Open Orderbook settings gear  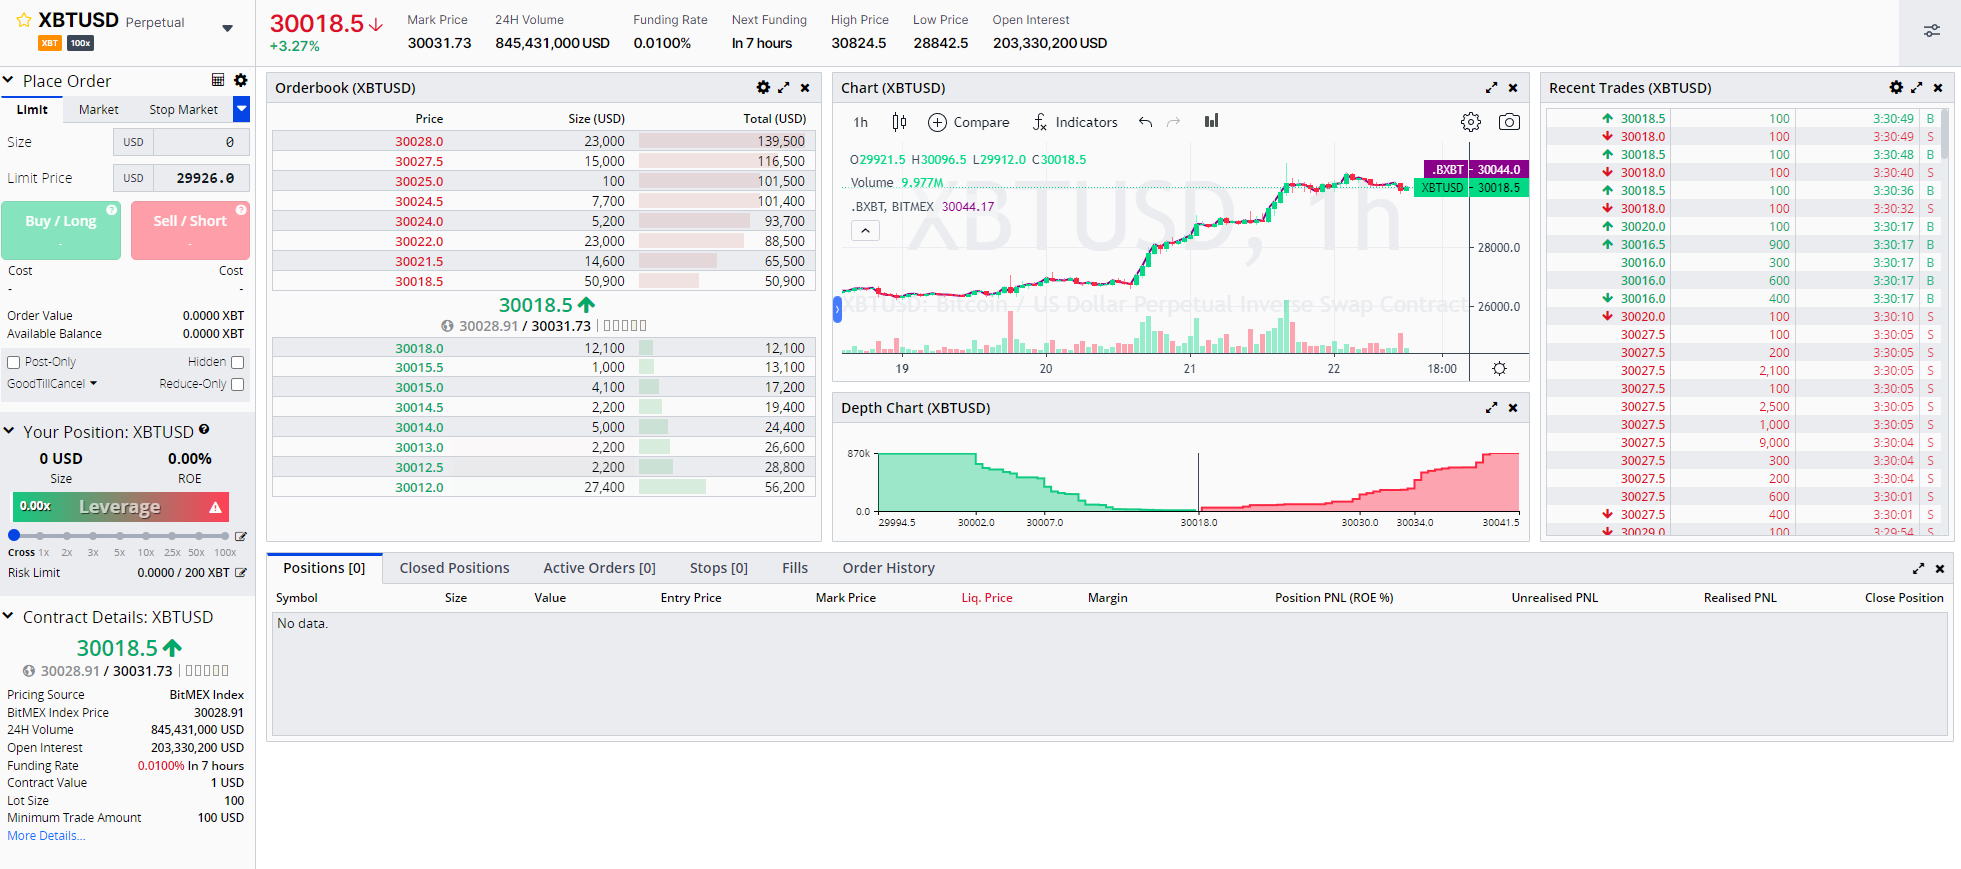click(763, 88)
